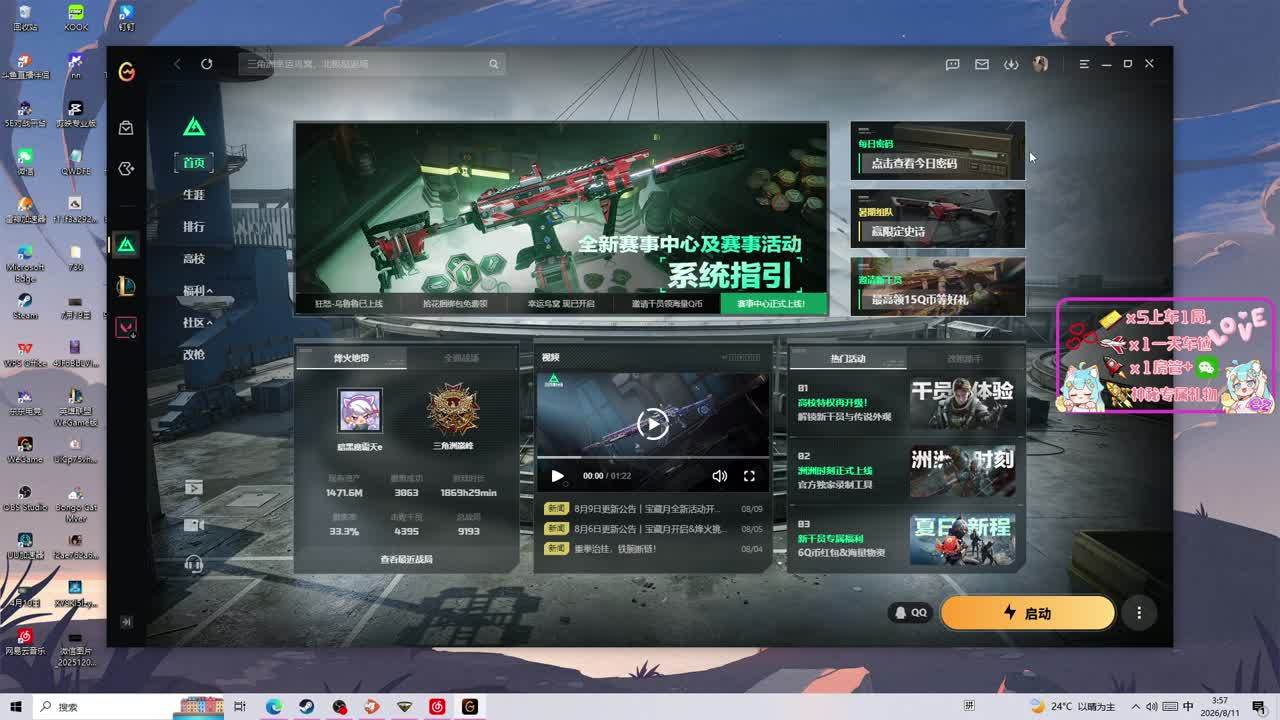This screenshot has width=1280, height=720.
Task: Click the 系统指引 main banner image
Action: tap(561, 208)
